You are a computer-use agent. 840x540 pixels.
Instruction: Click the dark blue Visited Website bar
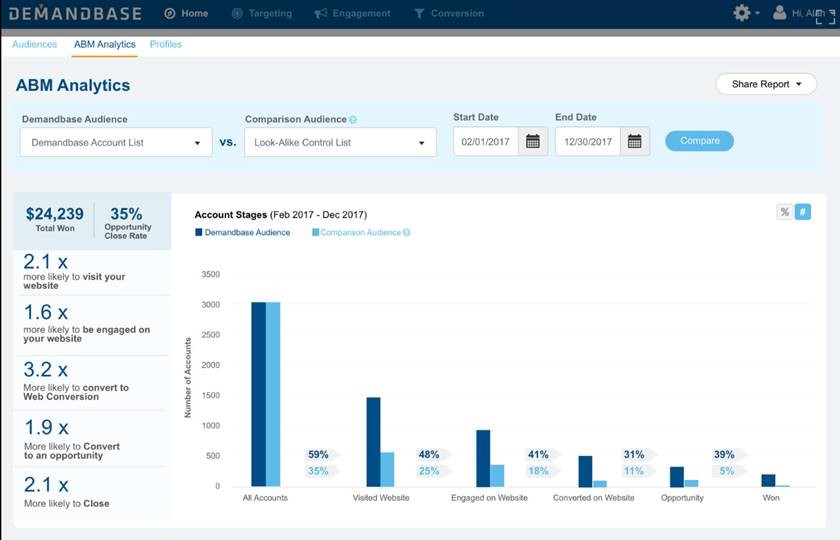[373, 441]
